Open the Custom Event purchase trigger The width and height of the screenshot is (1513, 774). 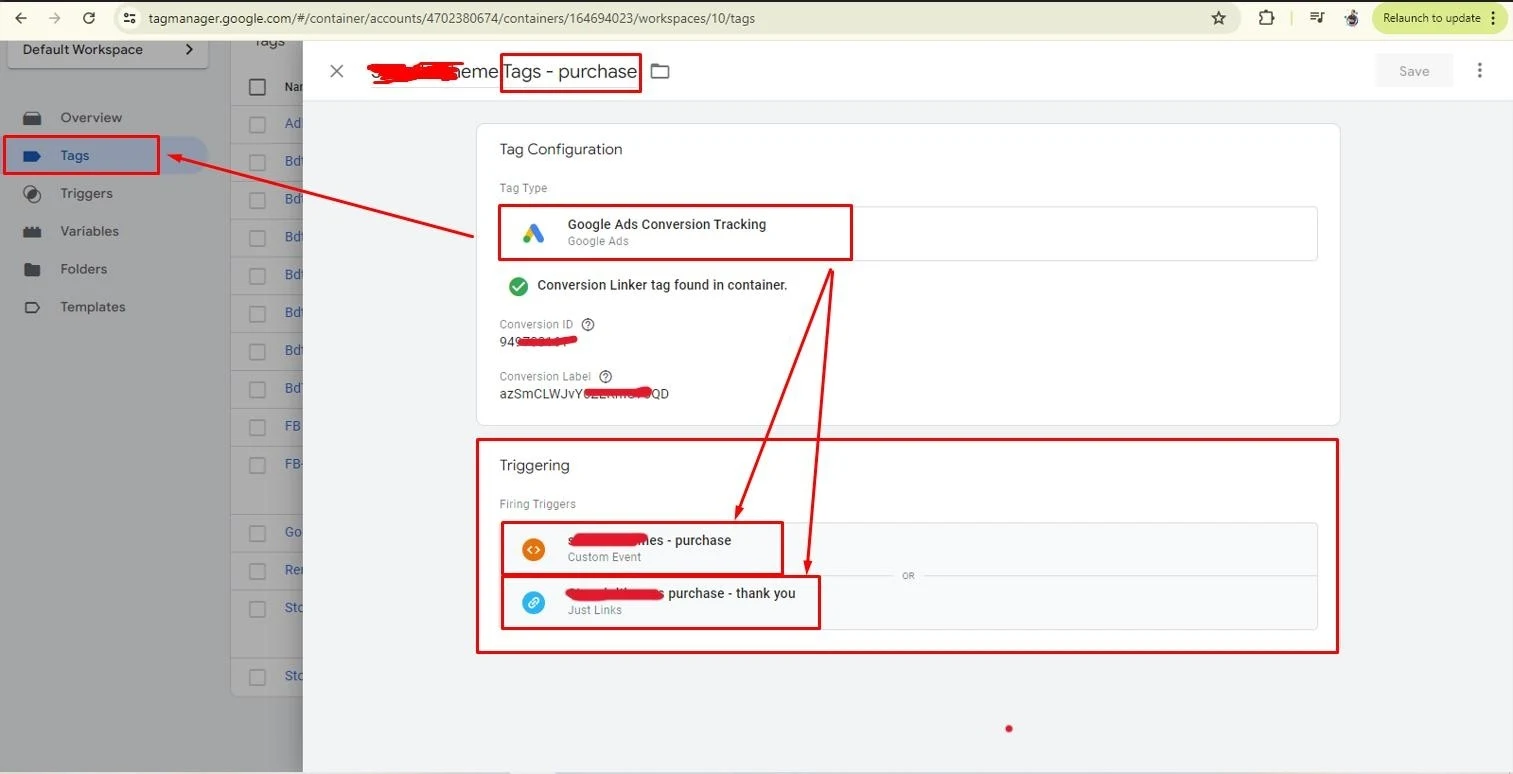(908, 549)
